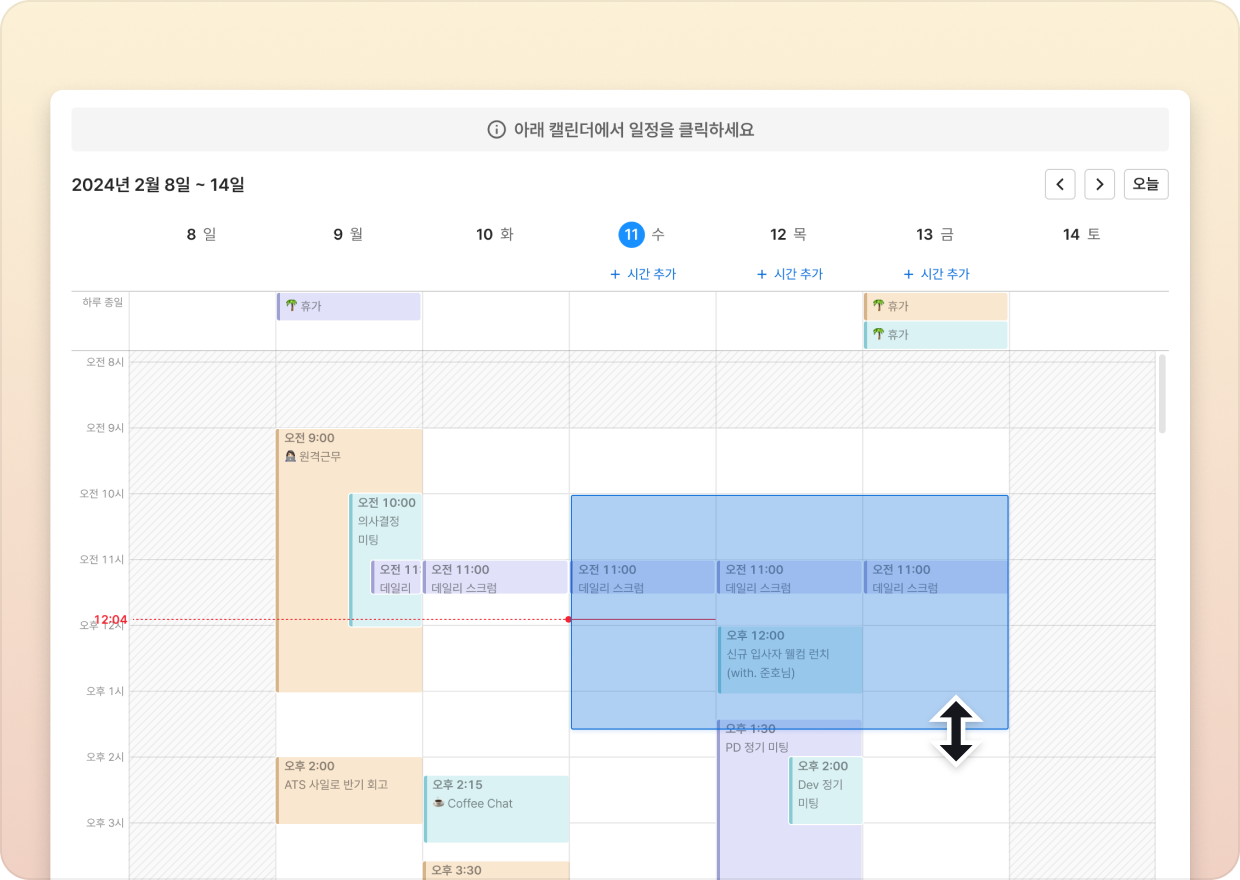Select the highlighted 11 수 day header
This screenshot has height=880, width=1240.
(x=642, y=234)
